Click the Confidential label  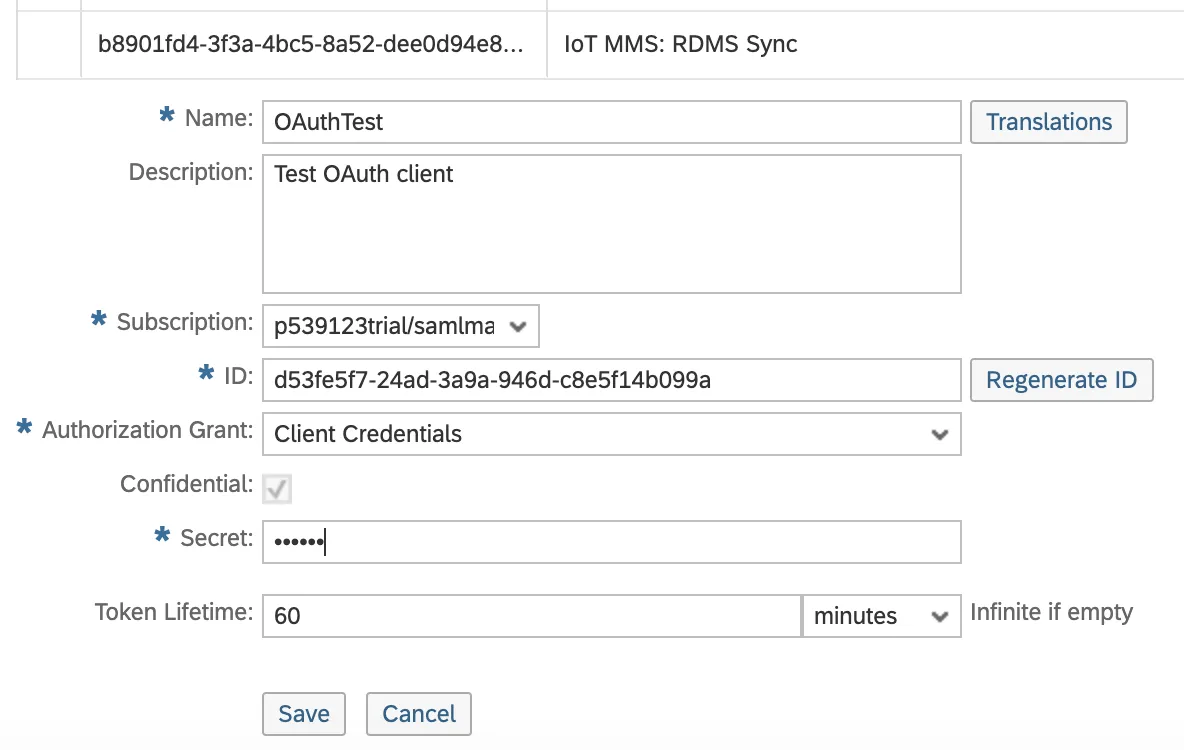(x=186, y=485)
